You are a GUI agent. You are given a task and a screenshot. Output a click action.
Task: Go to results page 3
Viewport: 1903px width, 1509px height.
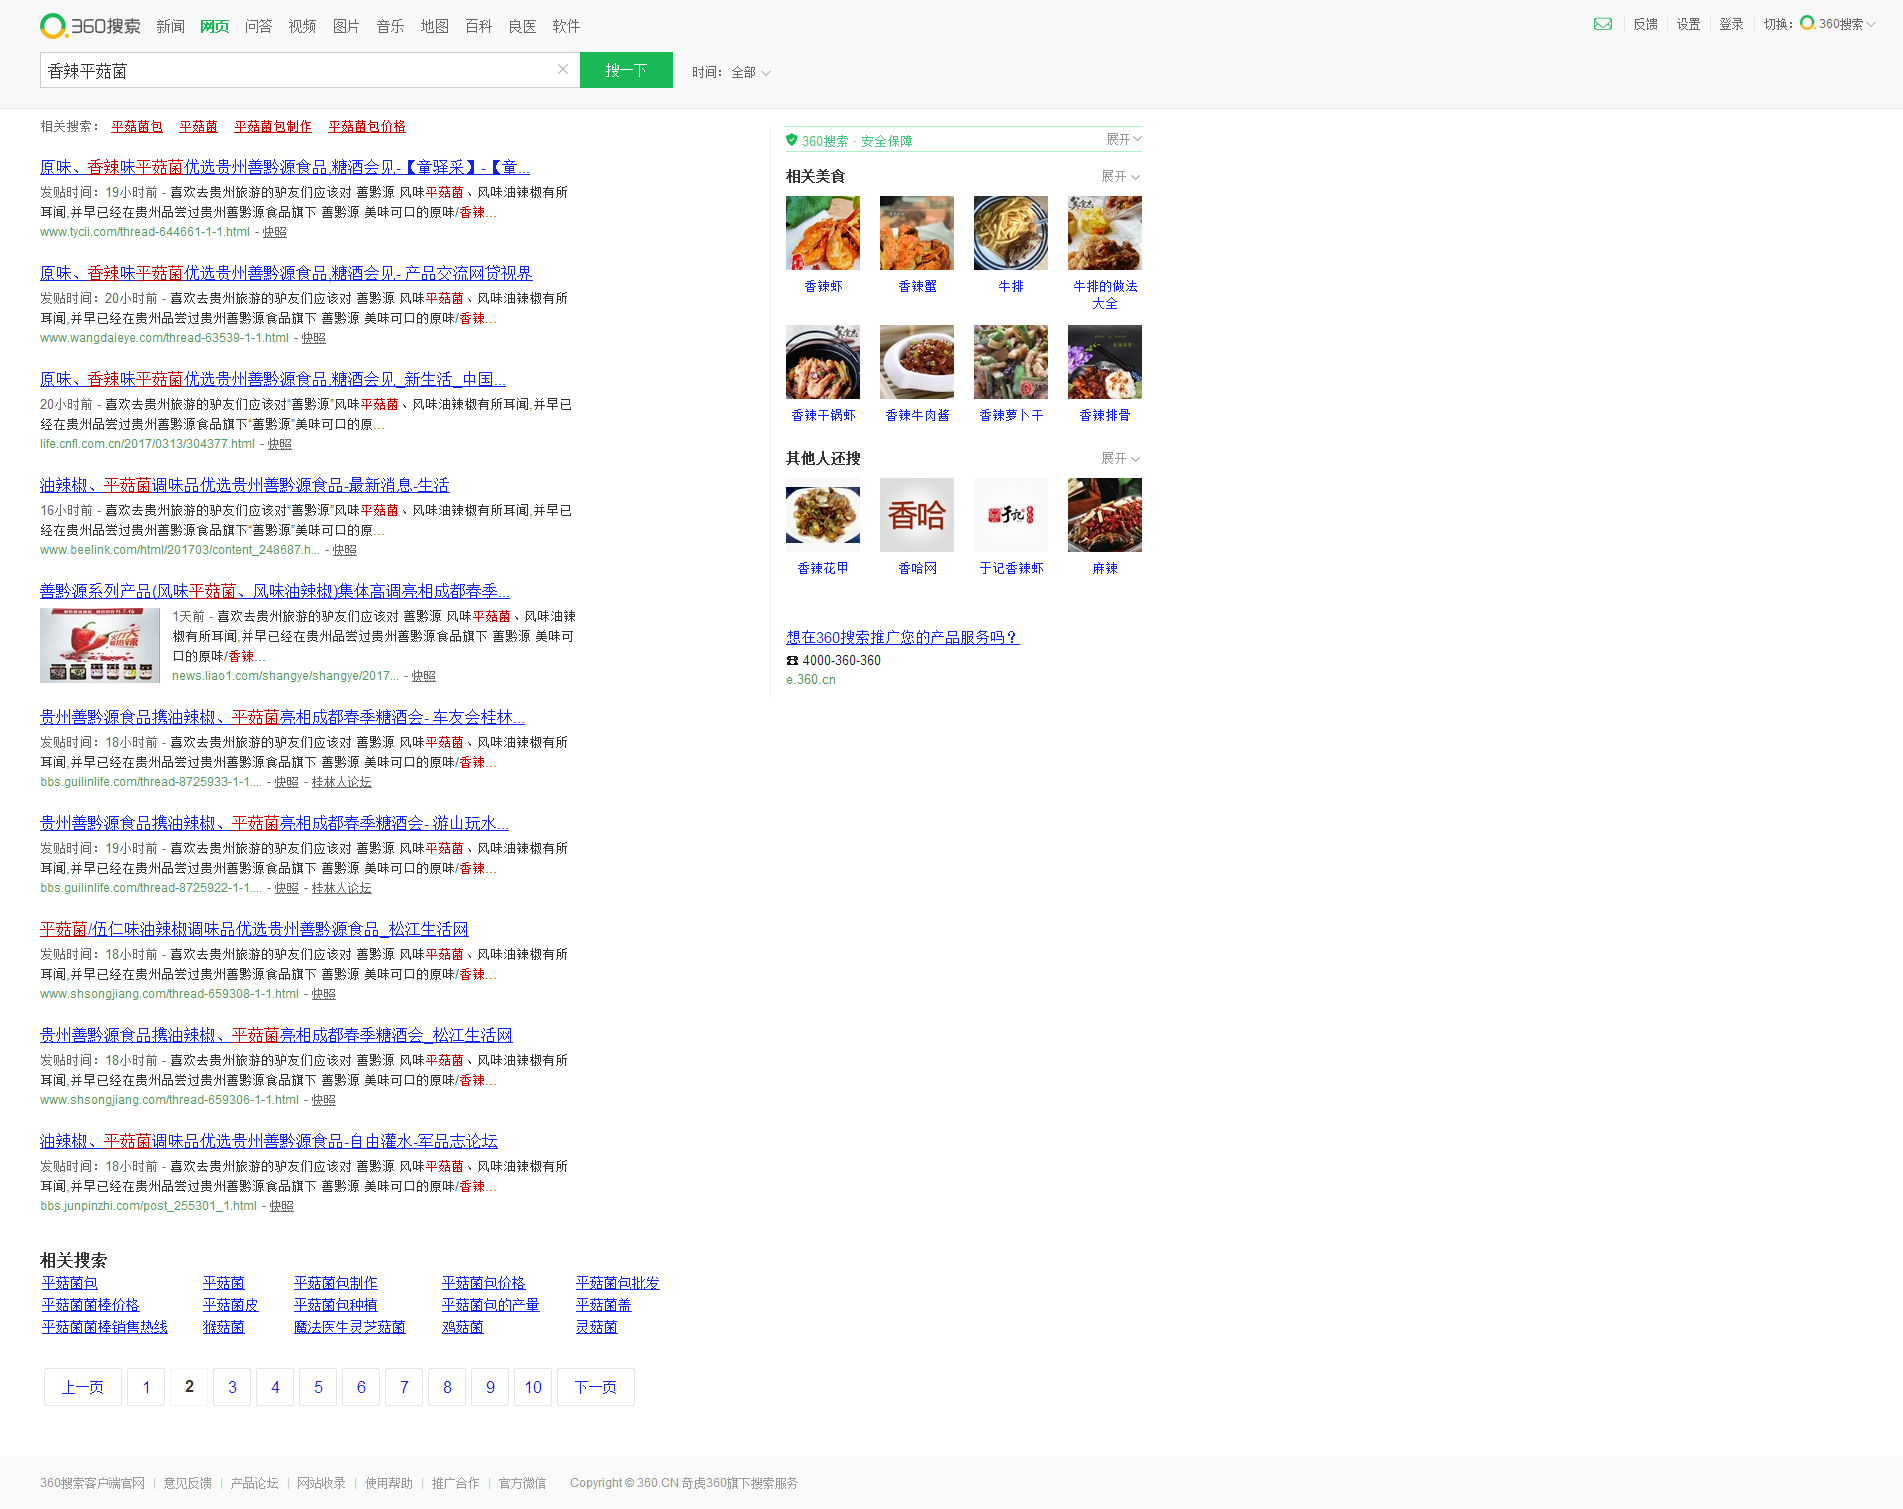point(232,1387)
